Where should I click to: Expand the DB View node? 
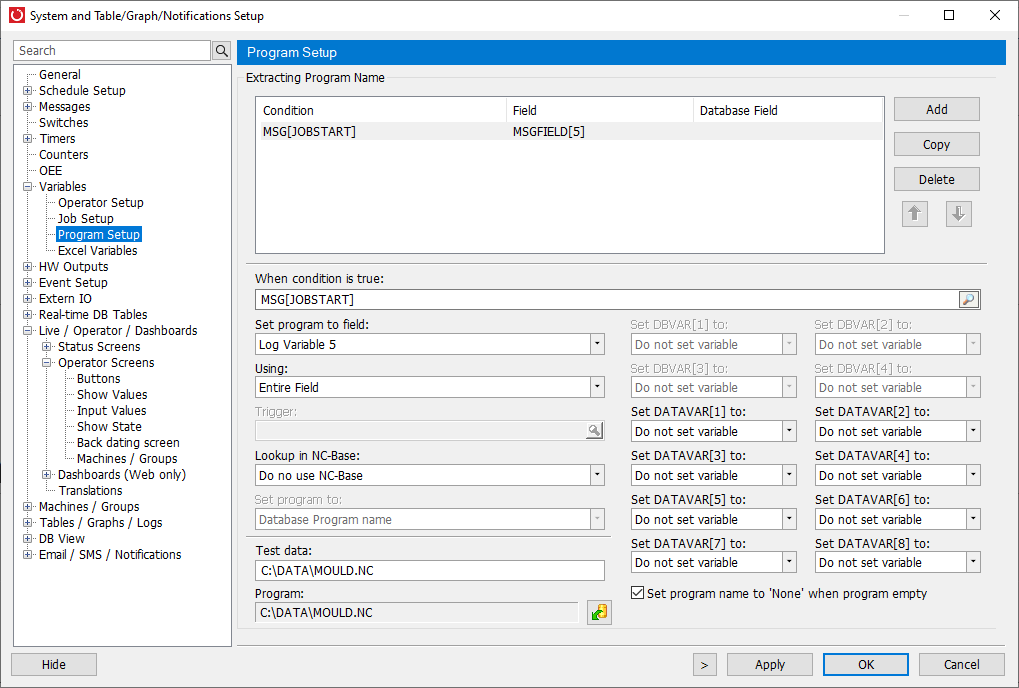pyautogui.click(x=27, y=539)
